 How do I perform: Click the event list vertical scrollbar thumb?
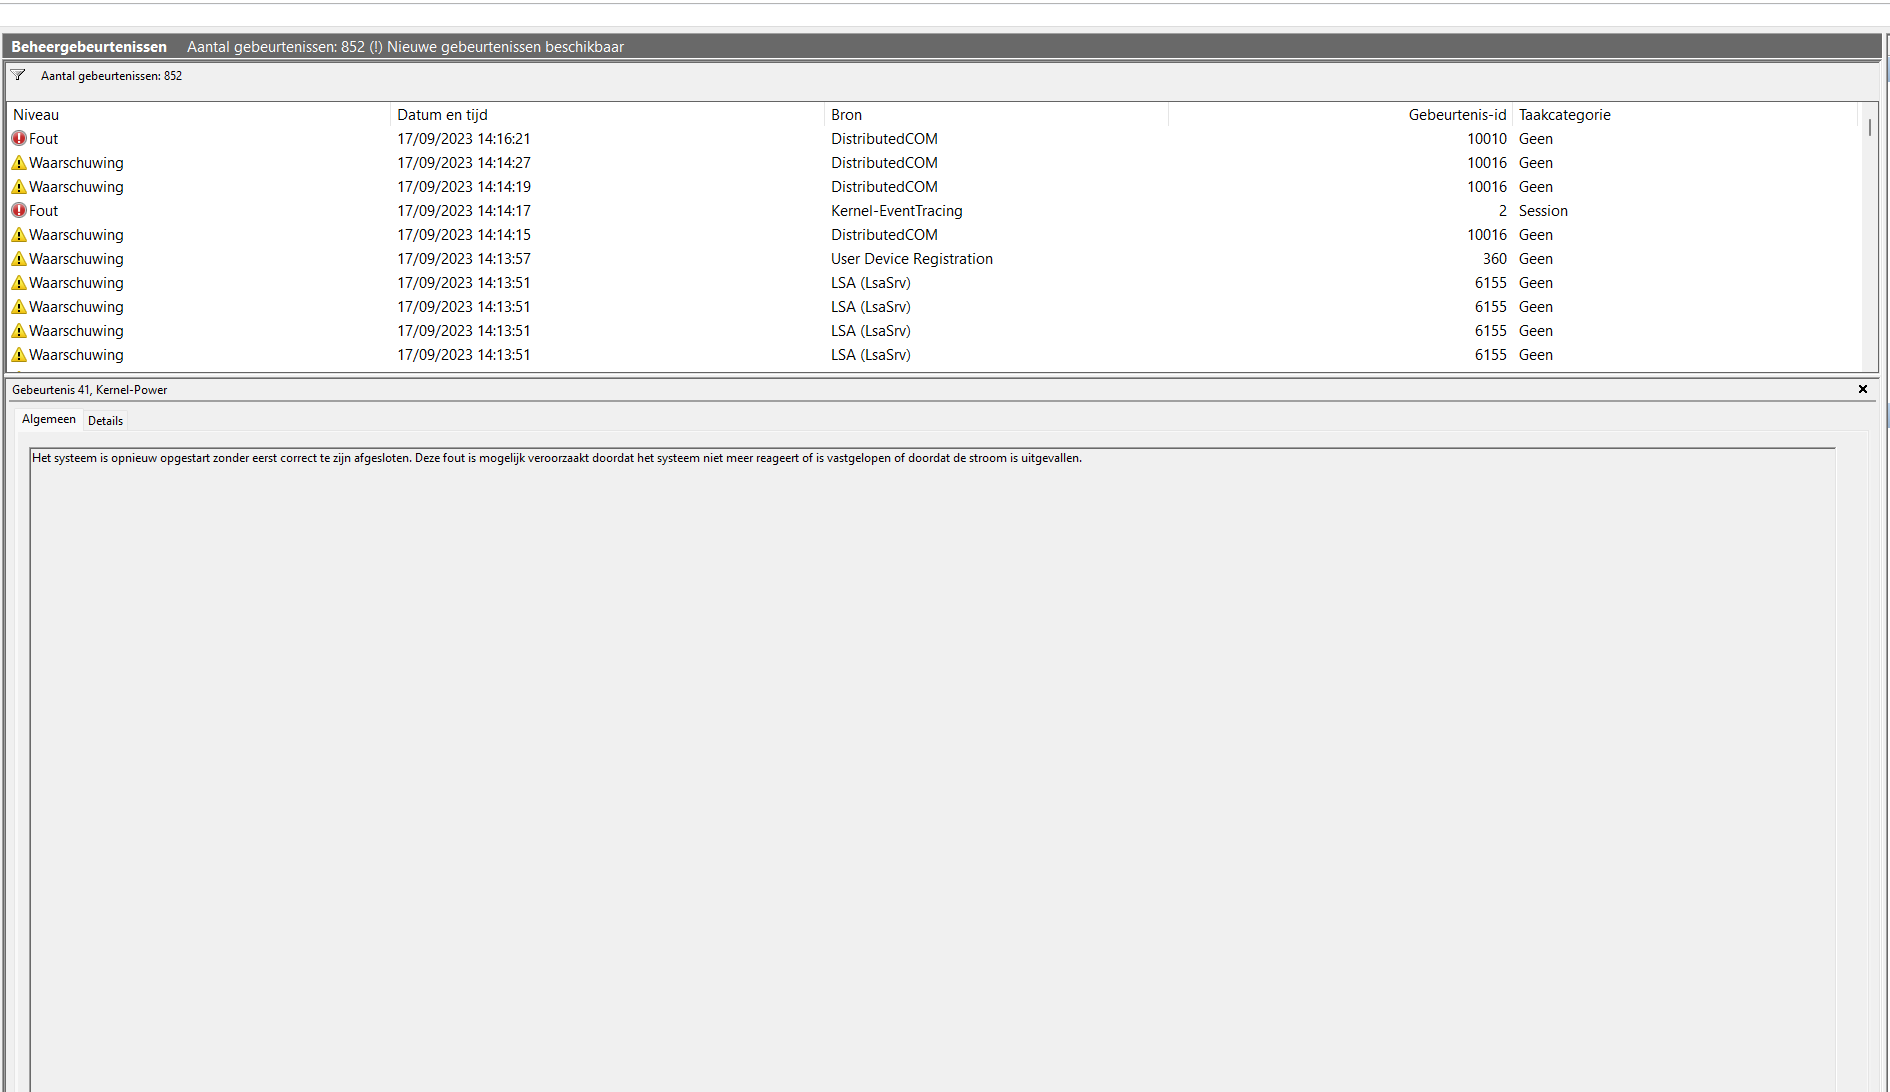pos(1870,128)
